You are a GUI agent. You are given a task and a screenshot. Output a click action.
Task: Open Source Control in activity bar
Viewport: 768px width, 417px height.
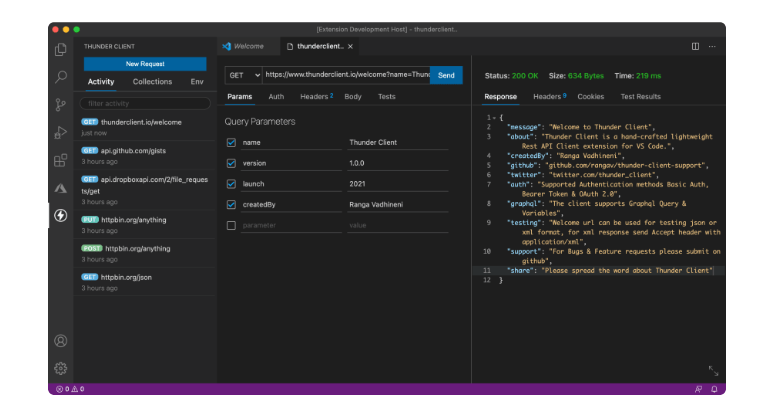pos(61,104)
